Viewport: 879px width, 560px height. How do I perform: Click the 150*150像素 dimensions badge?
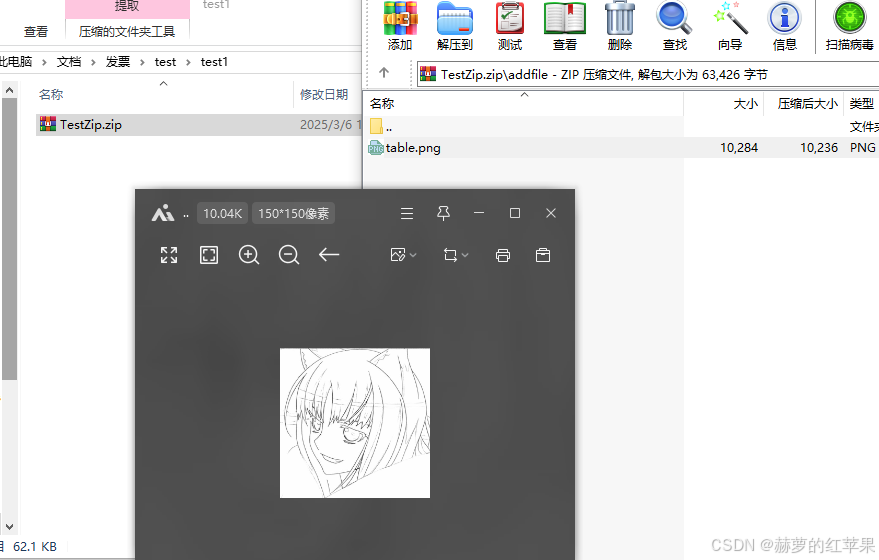pos(294,214)
